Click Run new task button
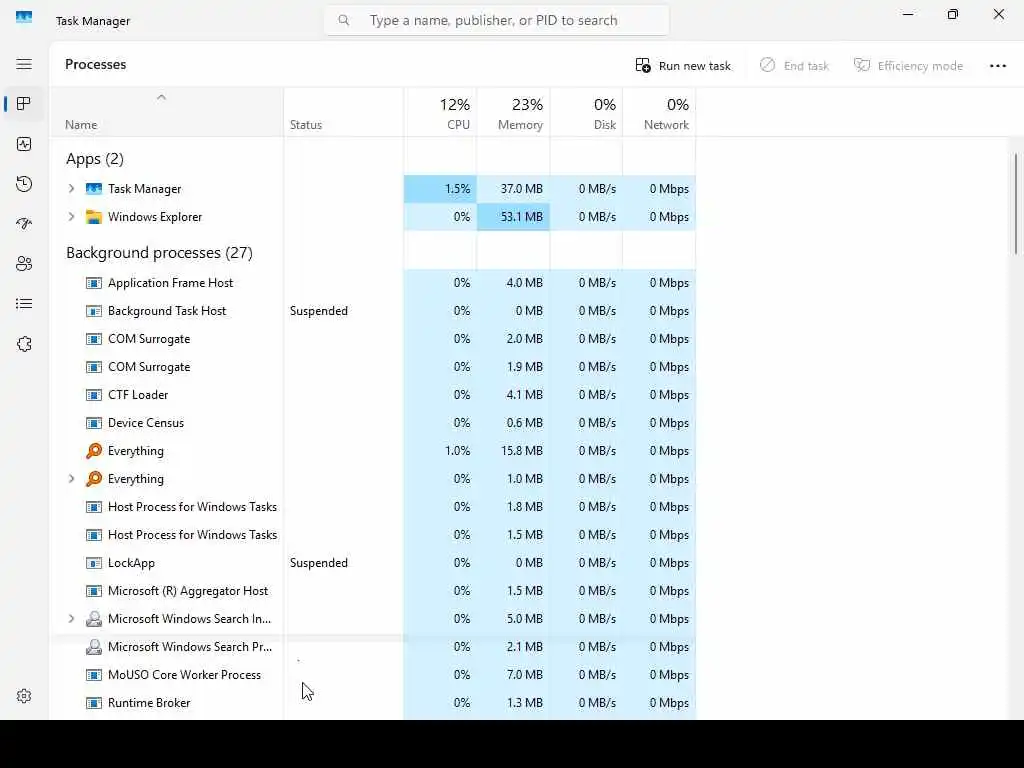Screen dimensions: 1024x768 click(683, 65)
